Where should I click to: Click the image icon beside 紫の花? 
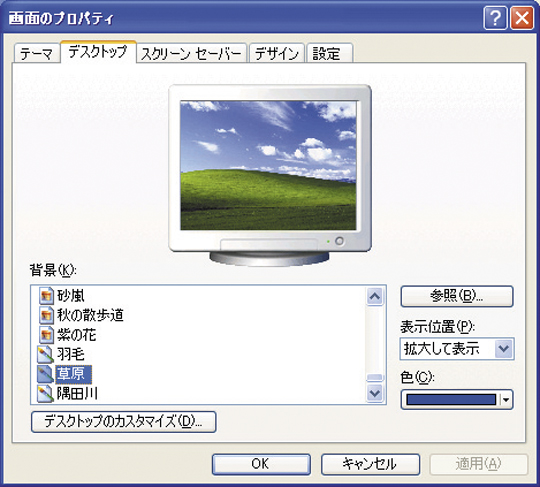click(x=46, y=335)
